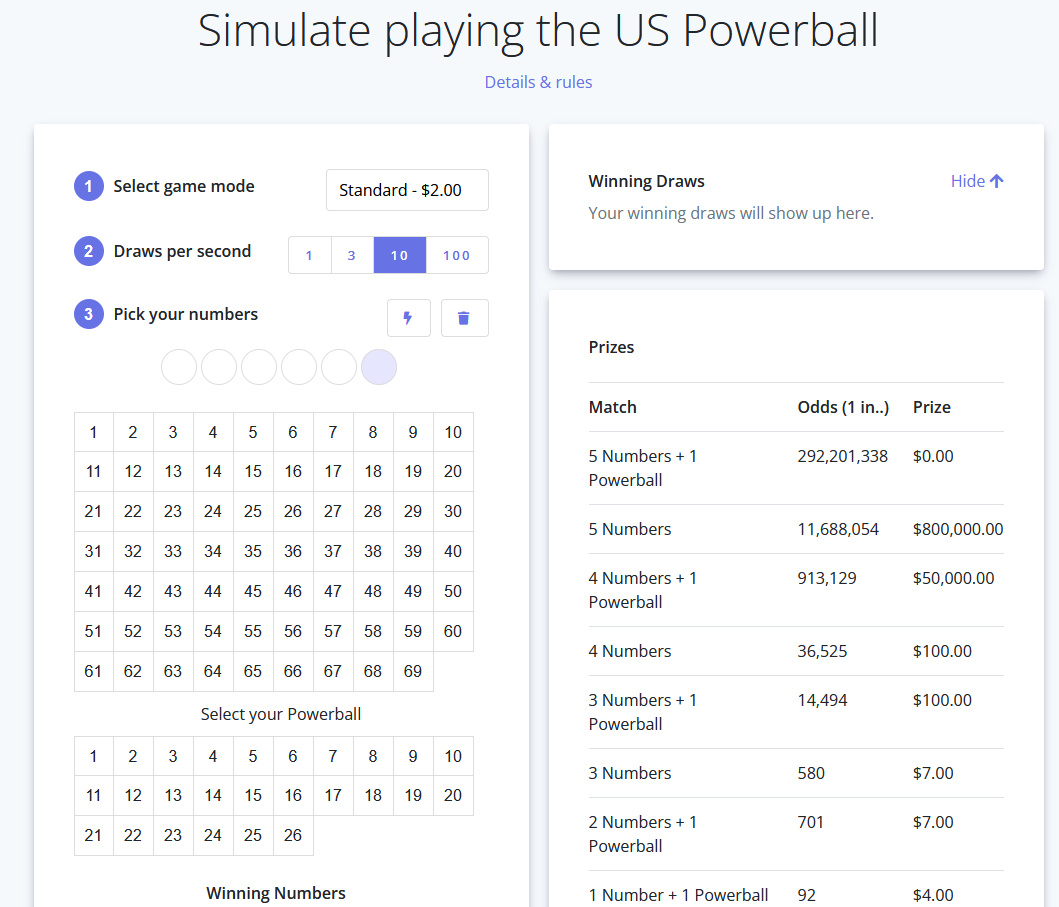This screenshot has width=1059, height=907.
Task: Set draws per second to 1
Action: click(309, 255)
